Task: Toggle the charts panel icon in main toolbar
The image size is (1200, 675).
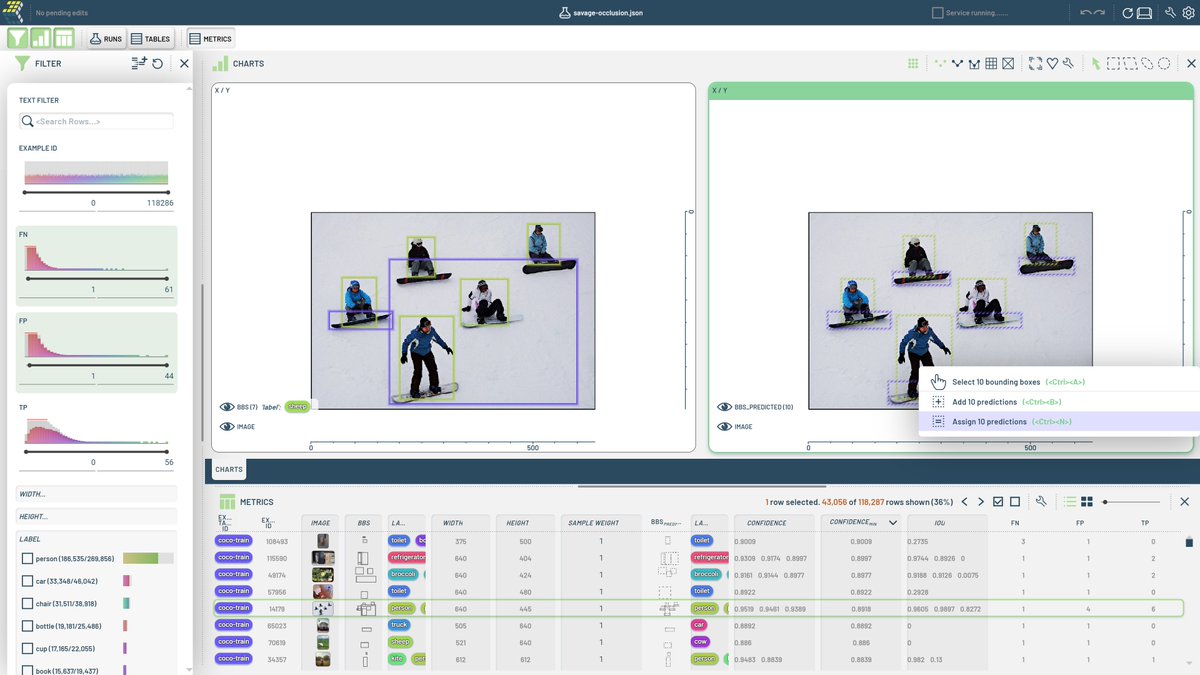Action: 41,38
